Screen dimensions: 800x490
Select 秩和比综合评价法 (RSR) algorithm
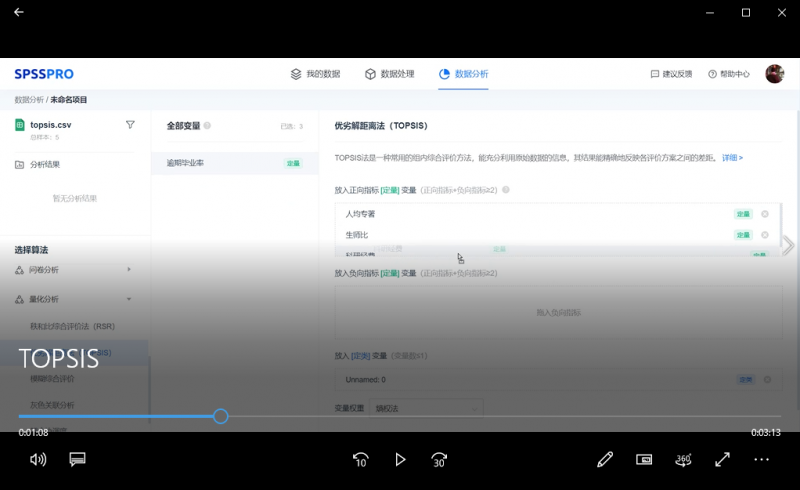pyautogui.click(x=72, y=326)
